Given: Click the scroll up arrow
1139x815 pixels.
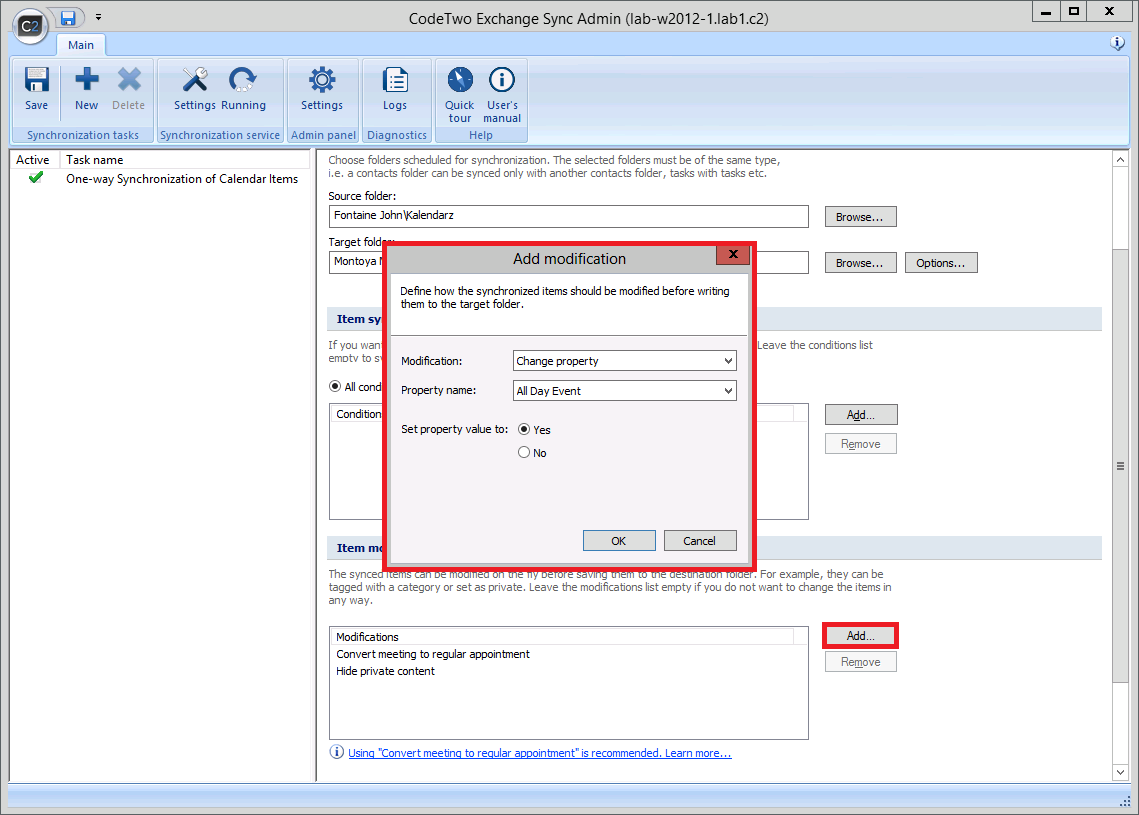Looking at the screenshot, I should pos(1120,160).
